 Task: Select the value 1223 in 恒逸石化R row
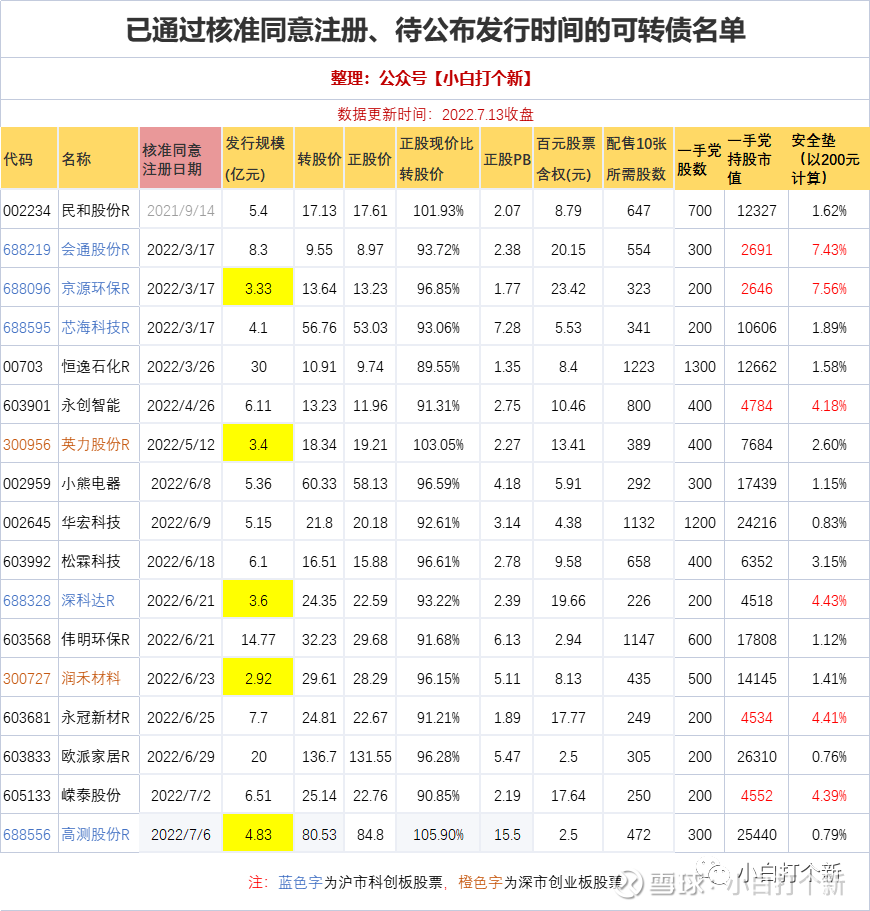click(x=638, y=367)
